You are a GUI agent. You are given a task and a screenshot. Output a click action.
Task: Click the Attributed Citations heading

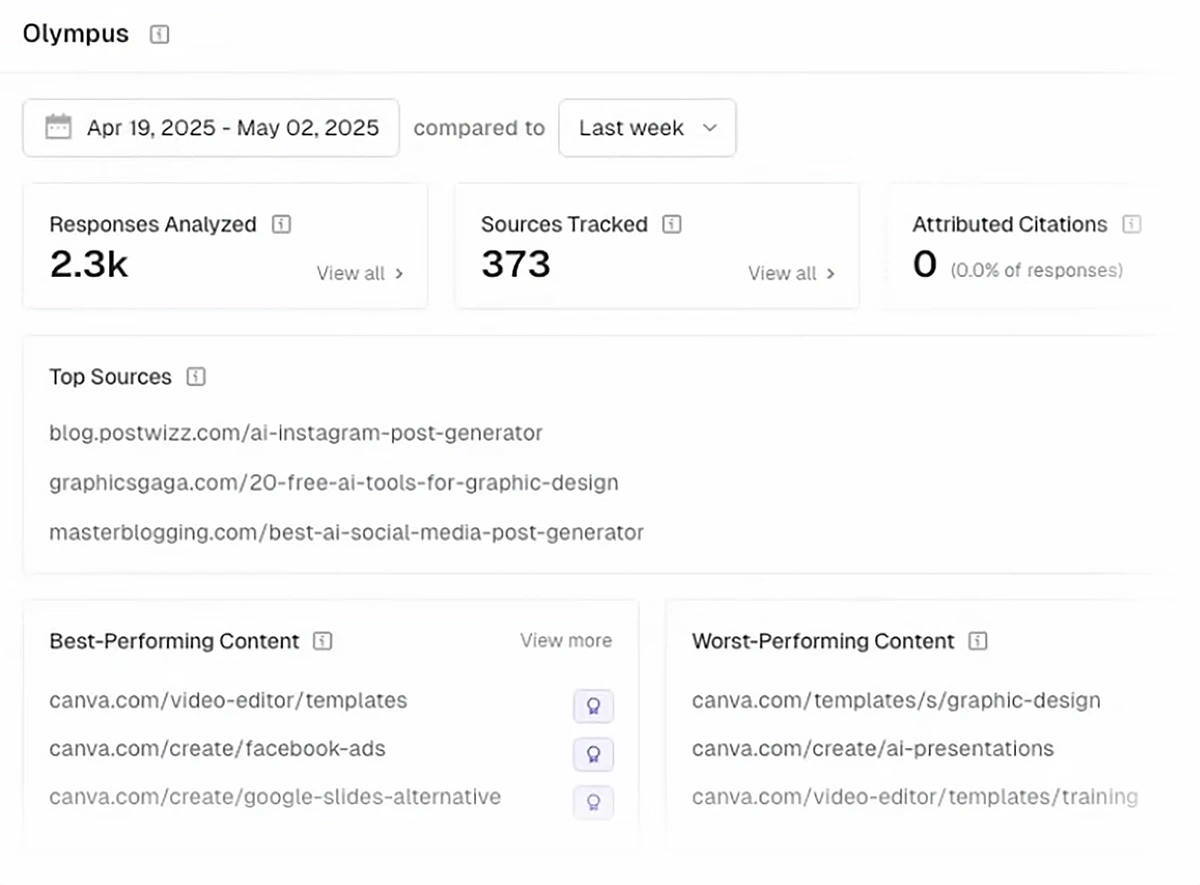tap(1010, 224)
